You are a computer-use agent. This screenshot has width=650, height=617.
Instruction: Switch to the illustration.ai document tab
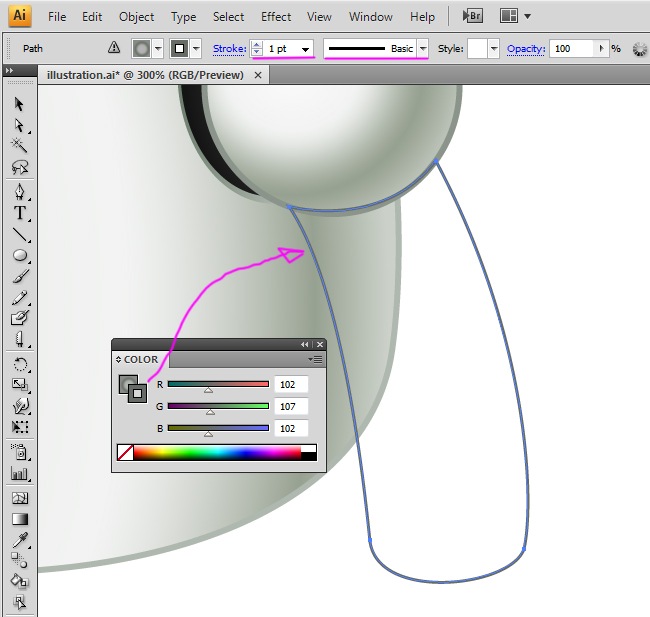(145, 75)
